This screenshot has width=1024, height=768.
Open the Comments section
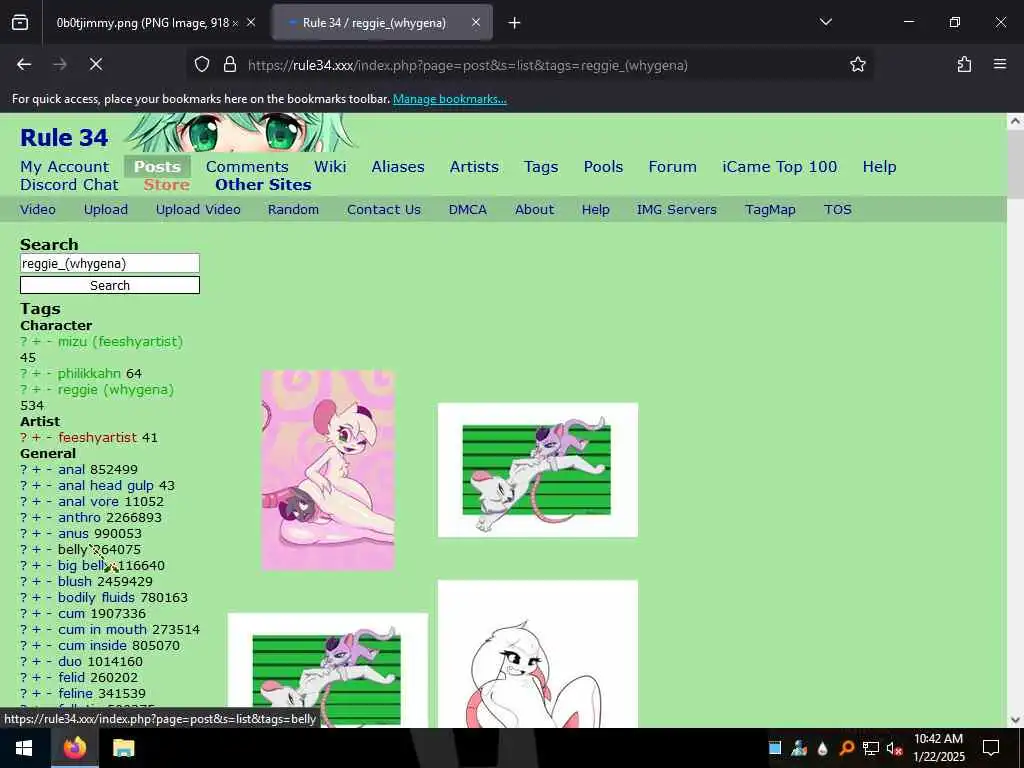click(x=247, y=167)
